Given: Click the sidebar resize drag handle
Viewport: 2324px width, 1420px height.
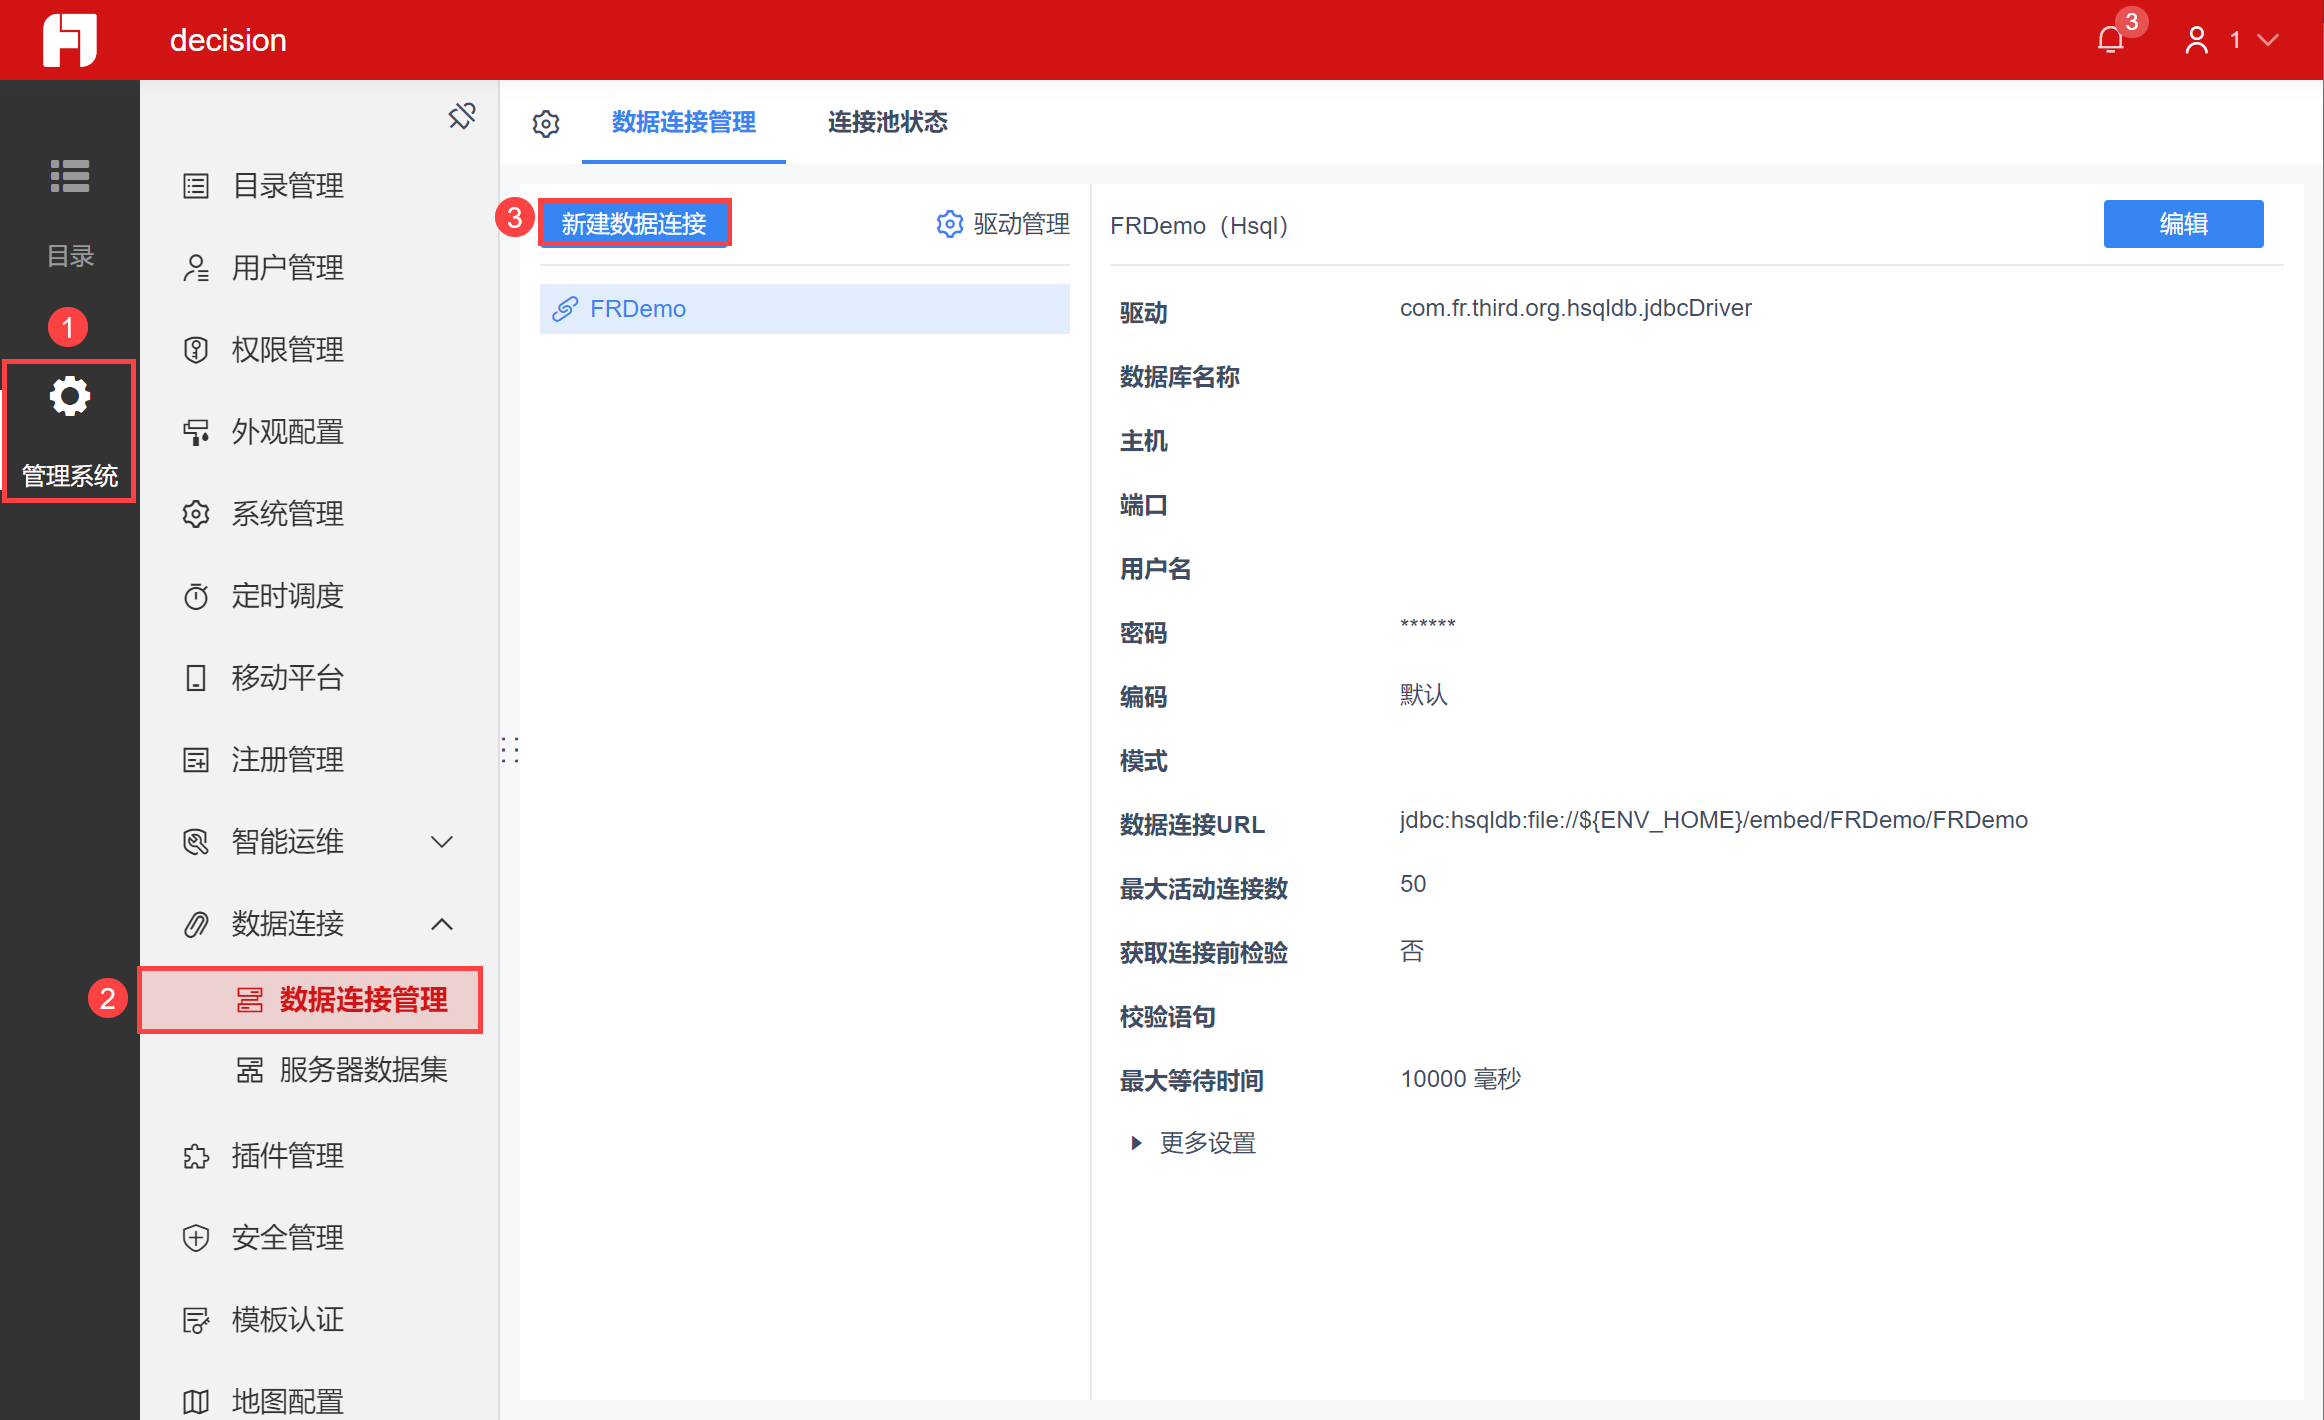Looking at the screenshot, I should tap(509, 750).
